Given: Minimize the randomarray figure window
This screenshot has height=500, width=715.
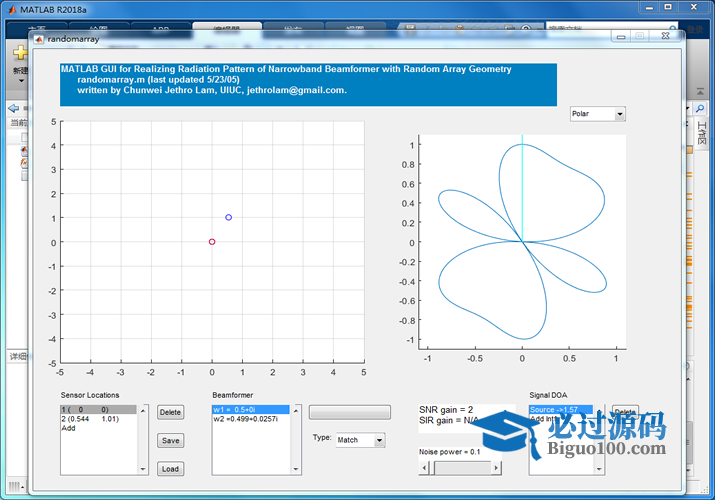Looking at the screenshot, I should click(x=621, y=36).
